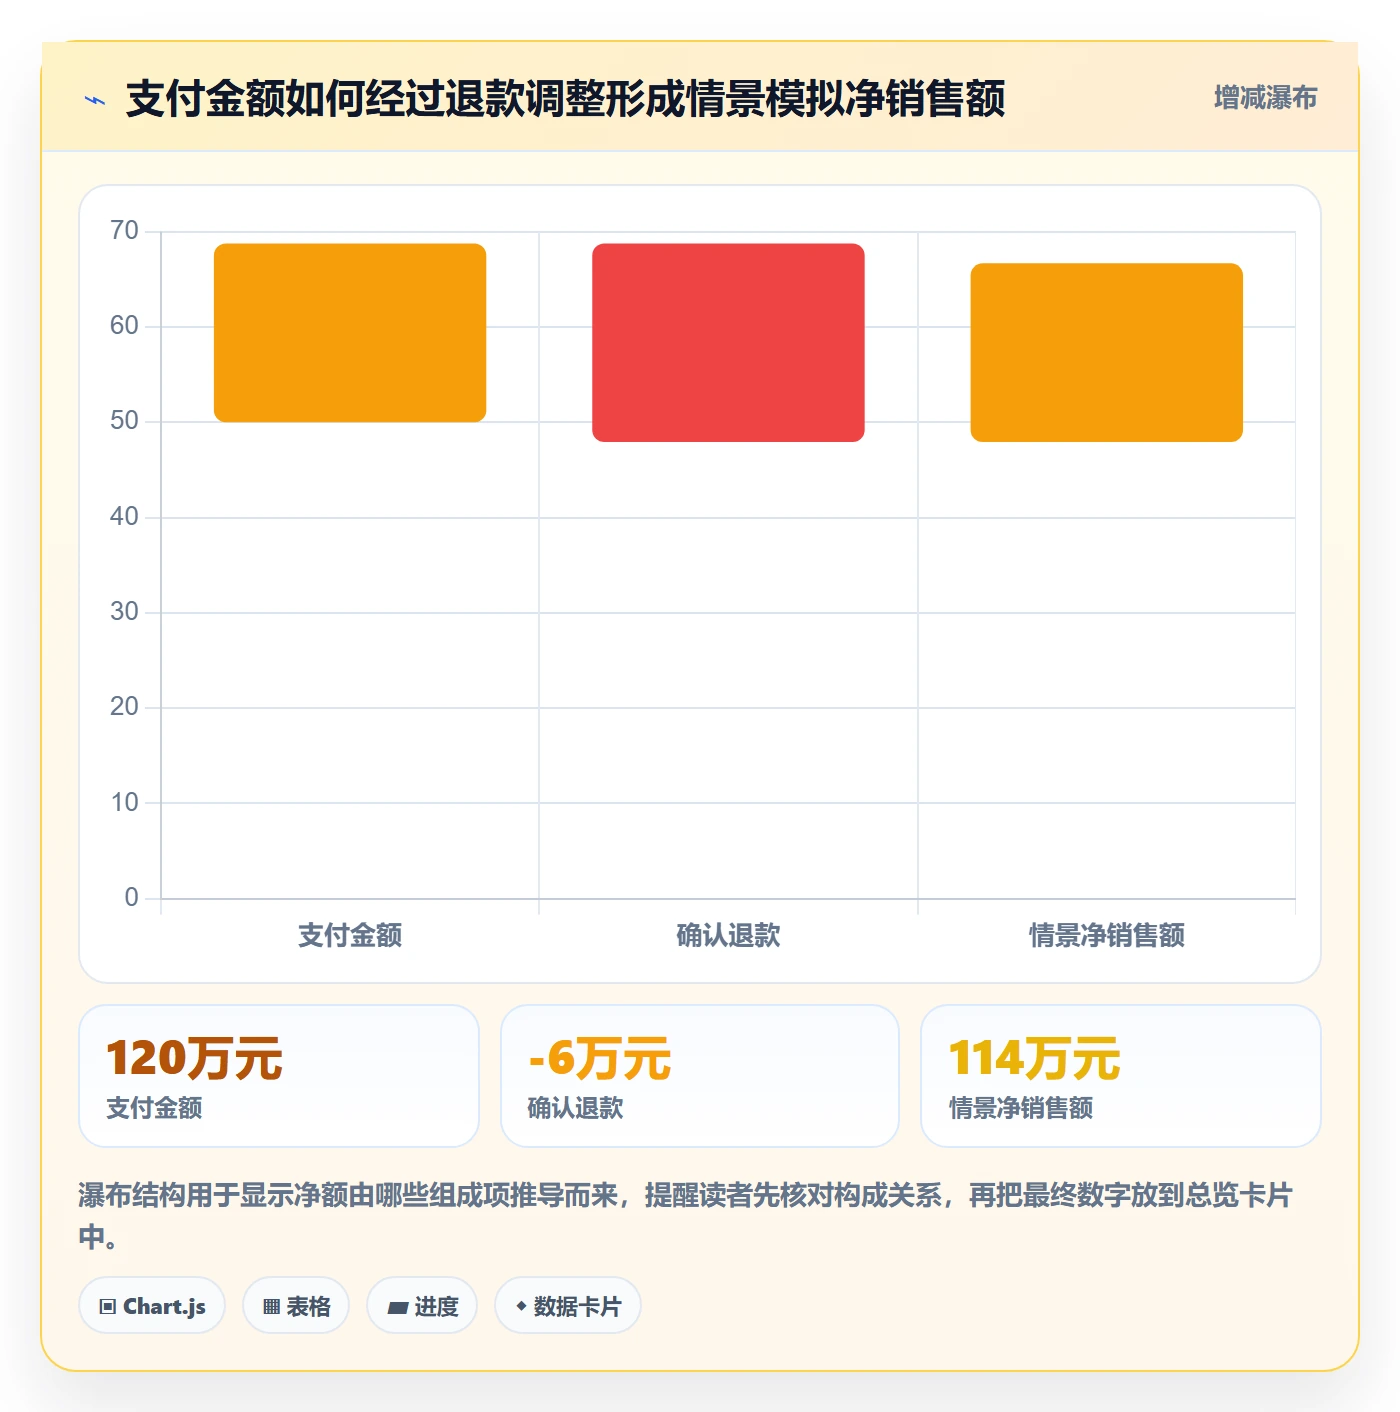Open the 120万元 支付金额 data card
The height and width of the screenshot is (1412, 1400).
click(279, 1076)
